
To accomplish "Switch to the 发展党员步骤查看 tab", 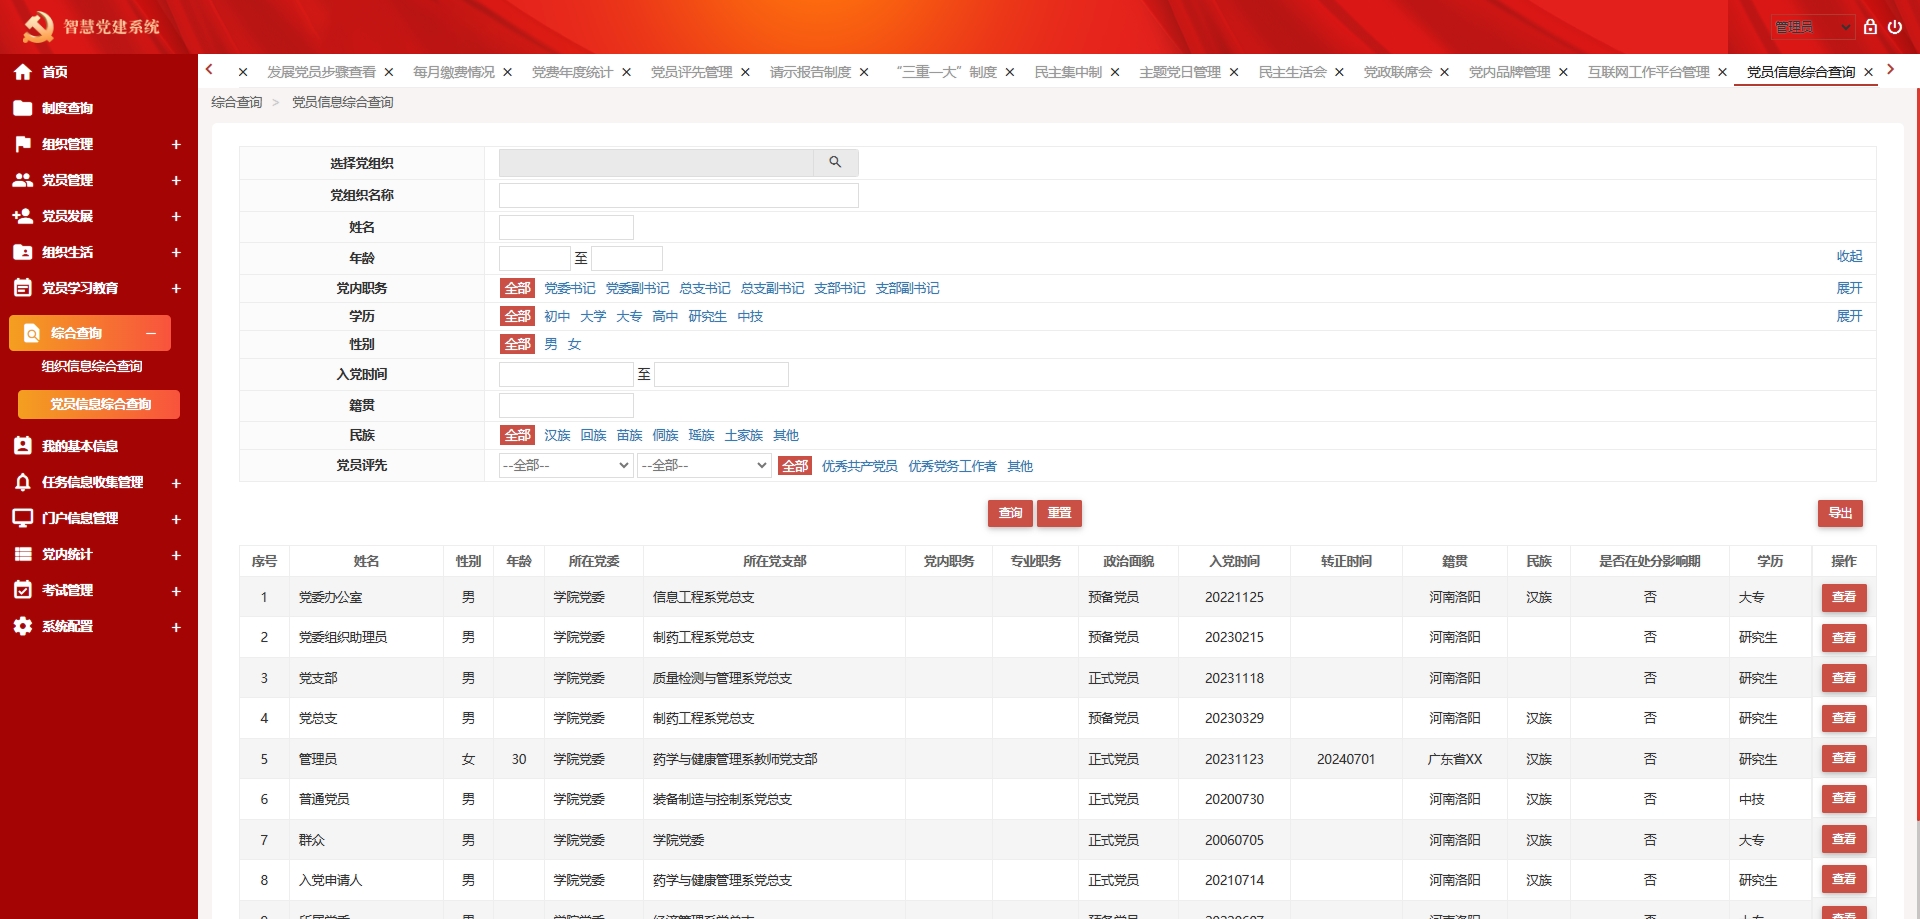I will (x=321, y=72).
